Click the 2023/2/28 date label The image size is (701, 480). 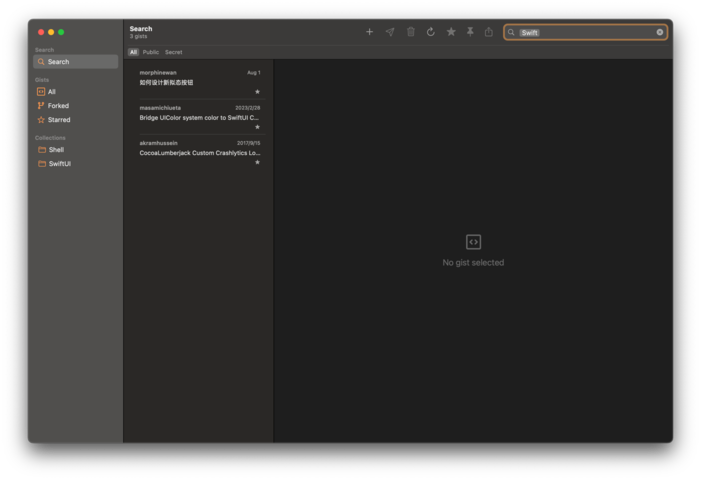(248, 108)
